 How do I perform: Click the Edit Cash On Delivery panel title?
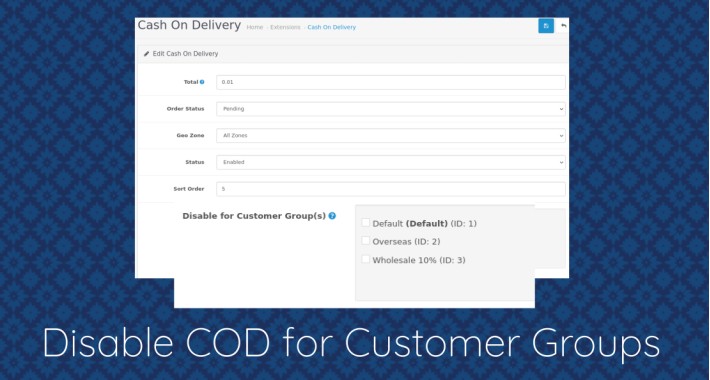click(185, 53)
